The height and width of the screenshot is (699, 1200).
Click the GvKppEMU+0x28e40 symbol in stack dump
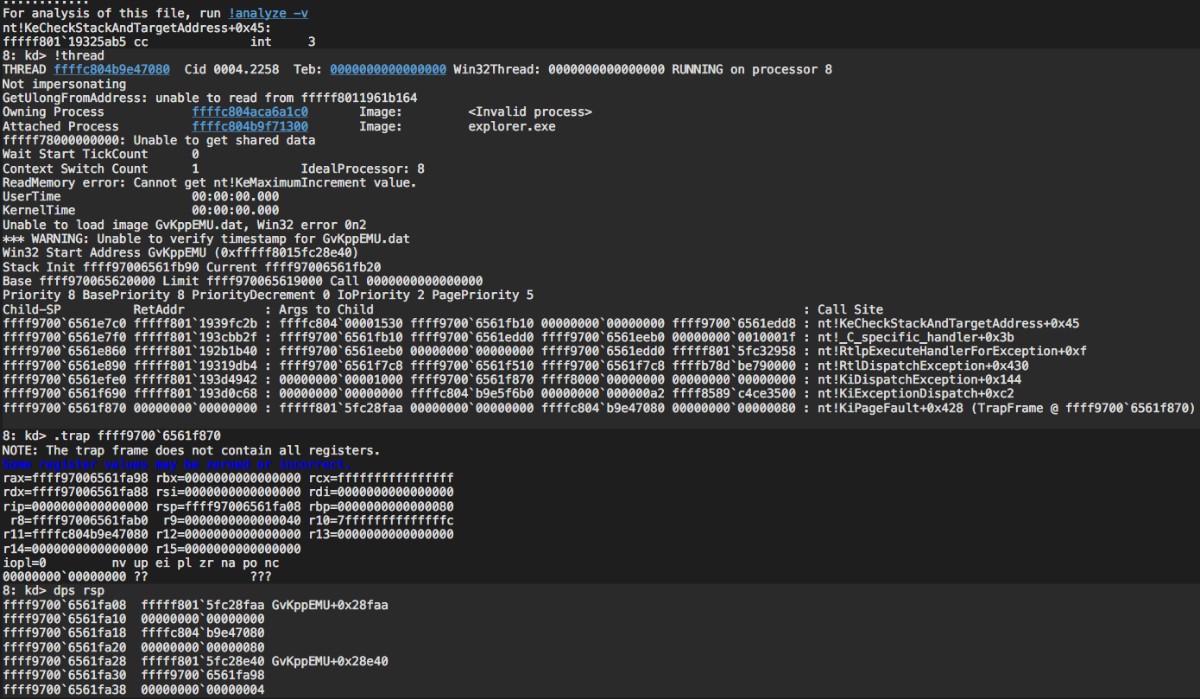(x=329, y=661)
